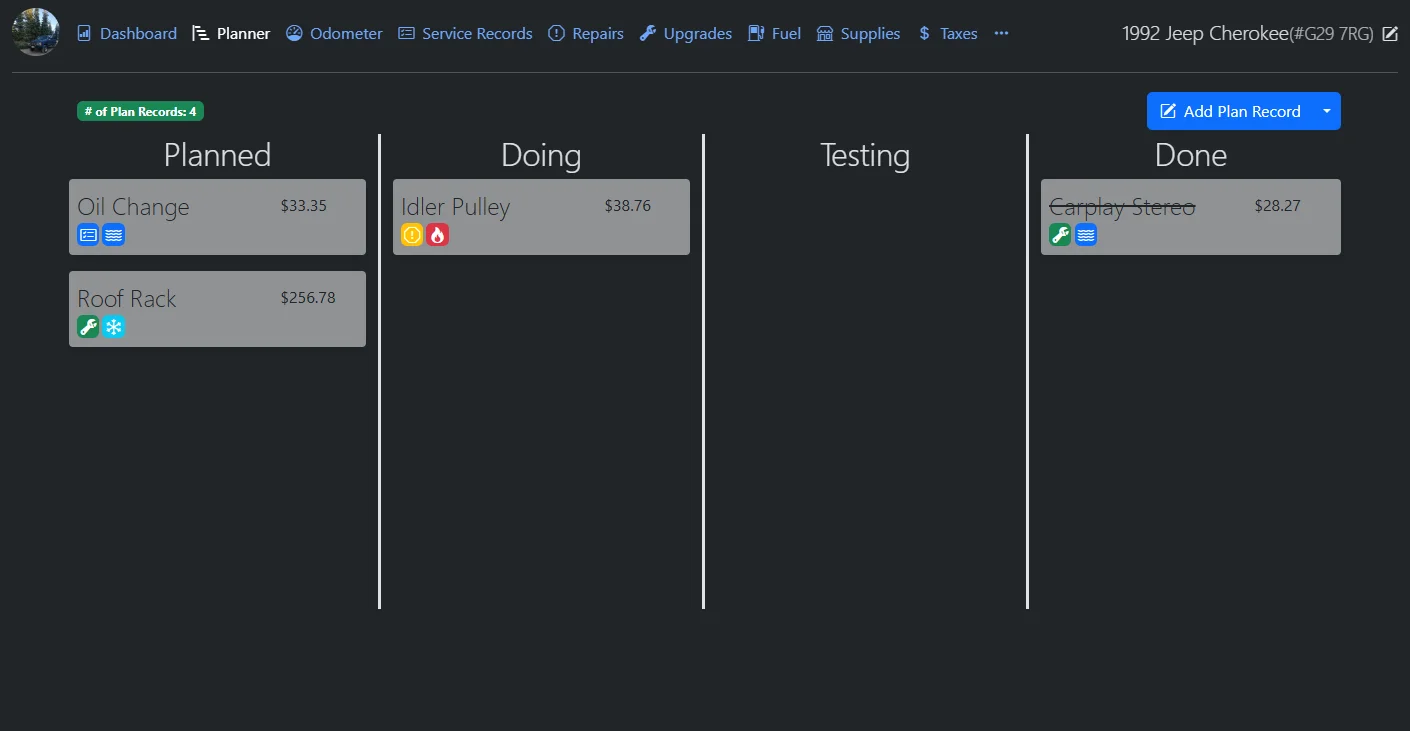Toggle the wrench badge on Carplay Stereo
Viewport: 1410px width, 731px height.
coord(1060,234)
